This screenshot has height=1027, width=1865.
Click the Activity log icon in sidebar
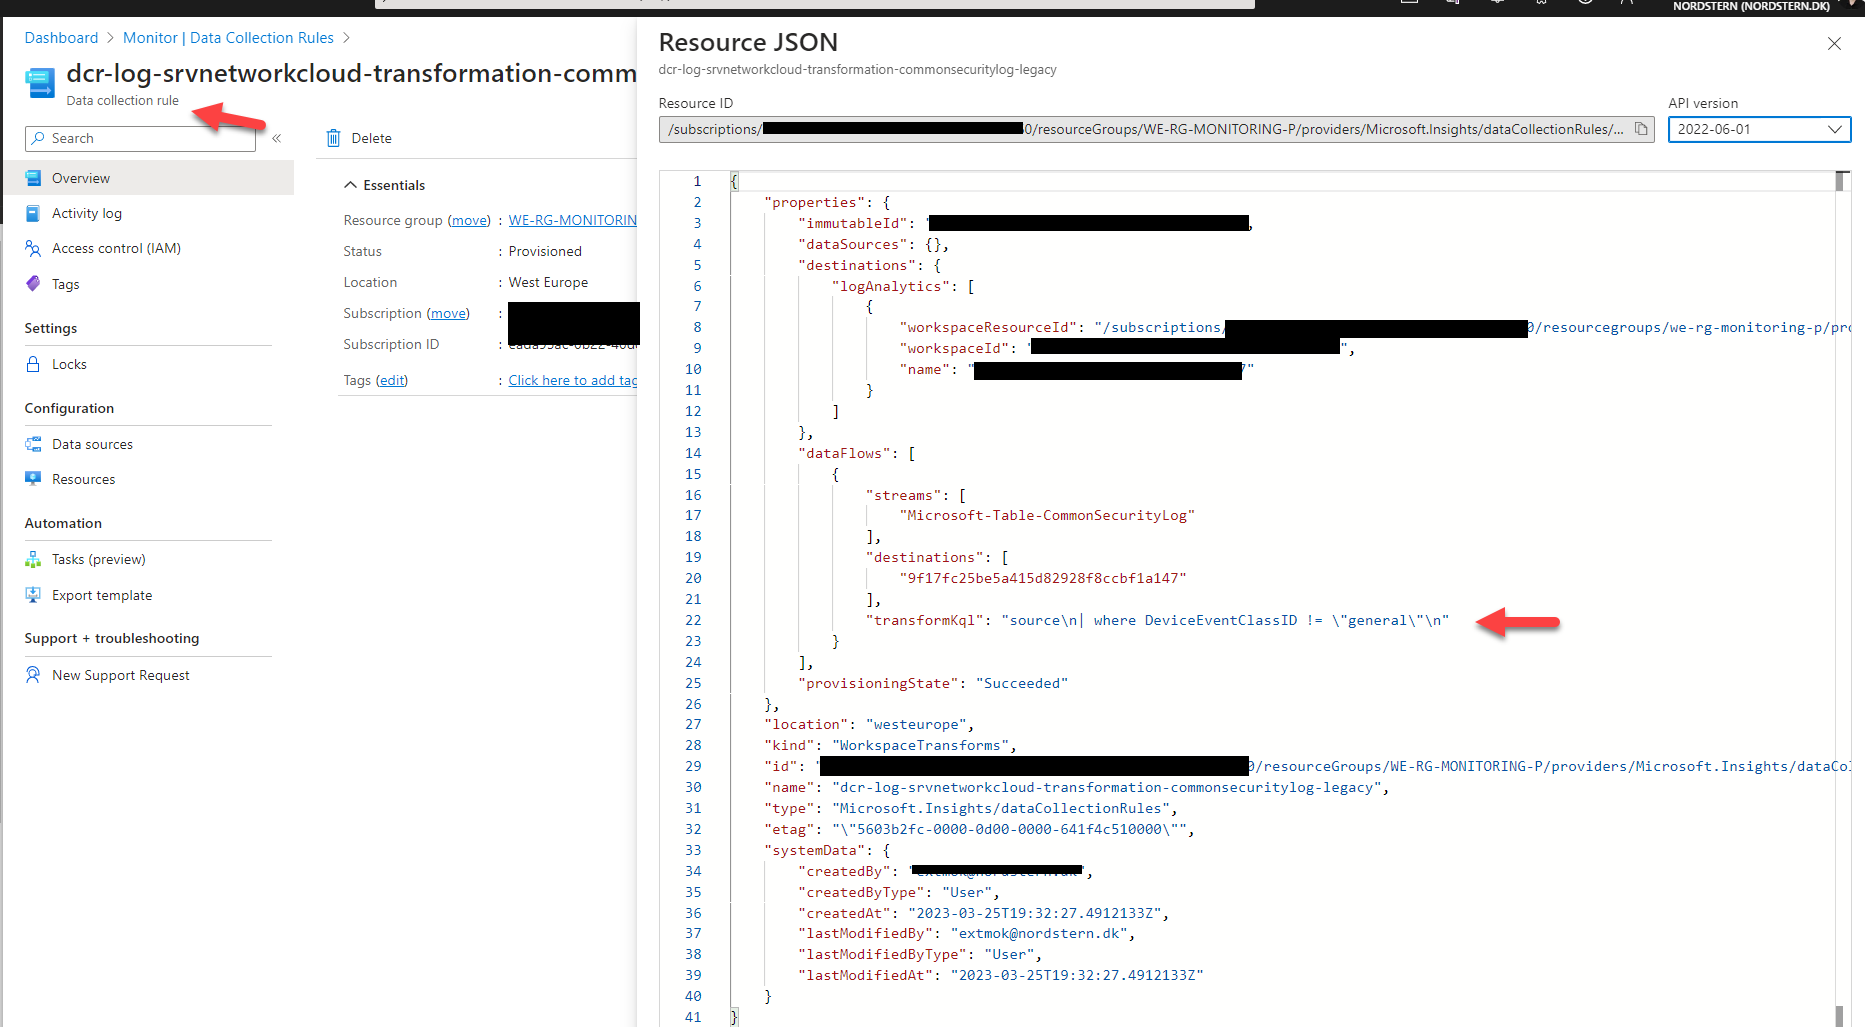pos(33,213)
